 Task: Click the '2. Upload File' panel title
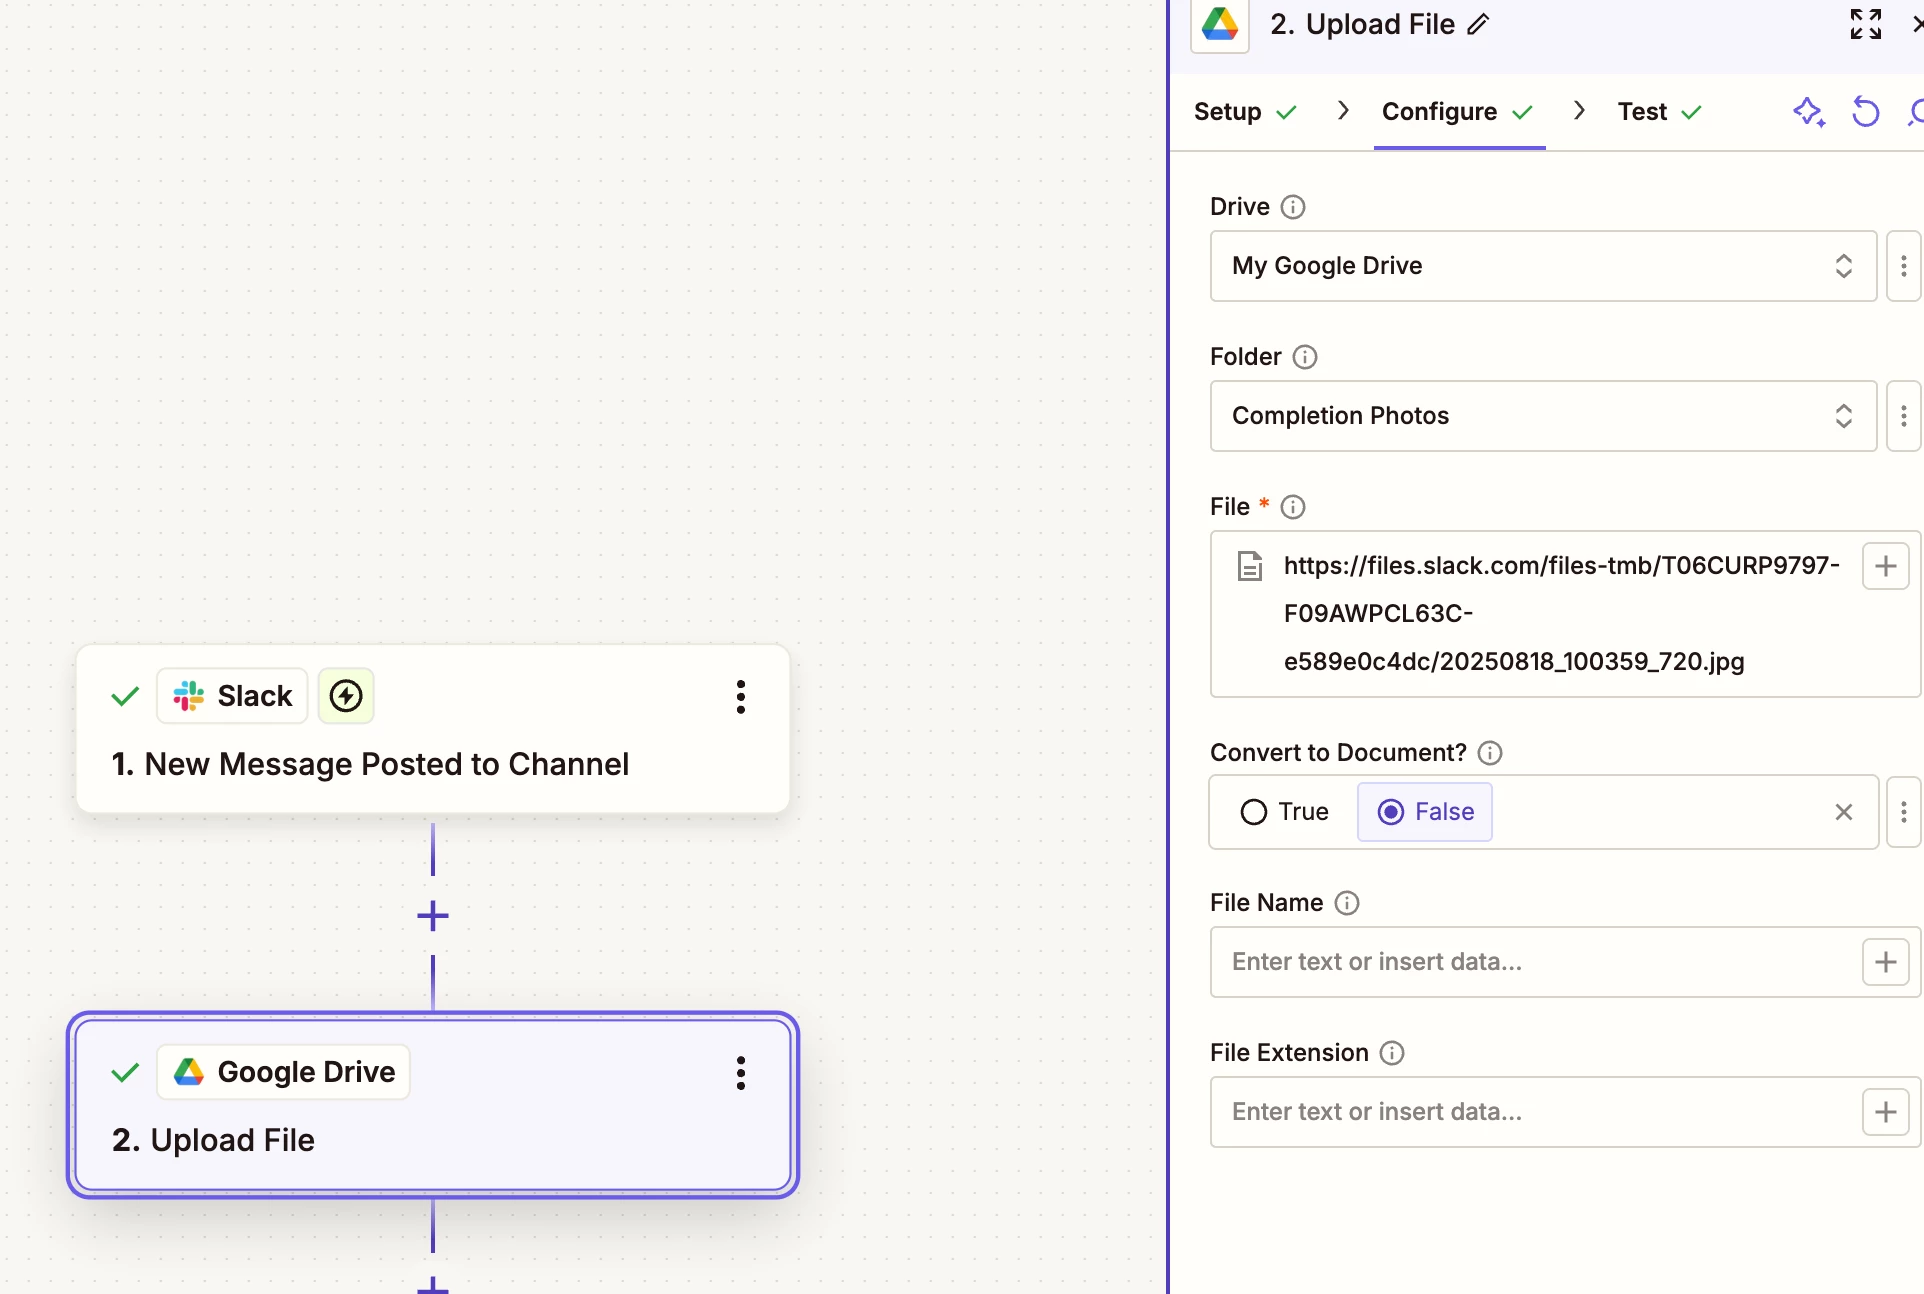pyautogui.click(x=1362, y=25)
